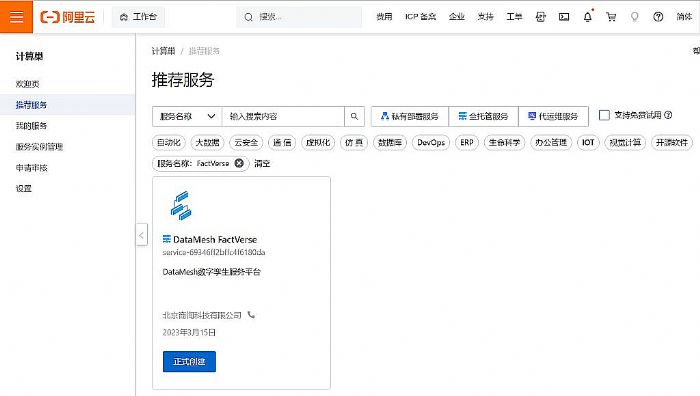Screen dimensions: 700x396
Task: Open the notifications bell
Action: (x=588, y=17)
